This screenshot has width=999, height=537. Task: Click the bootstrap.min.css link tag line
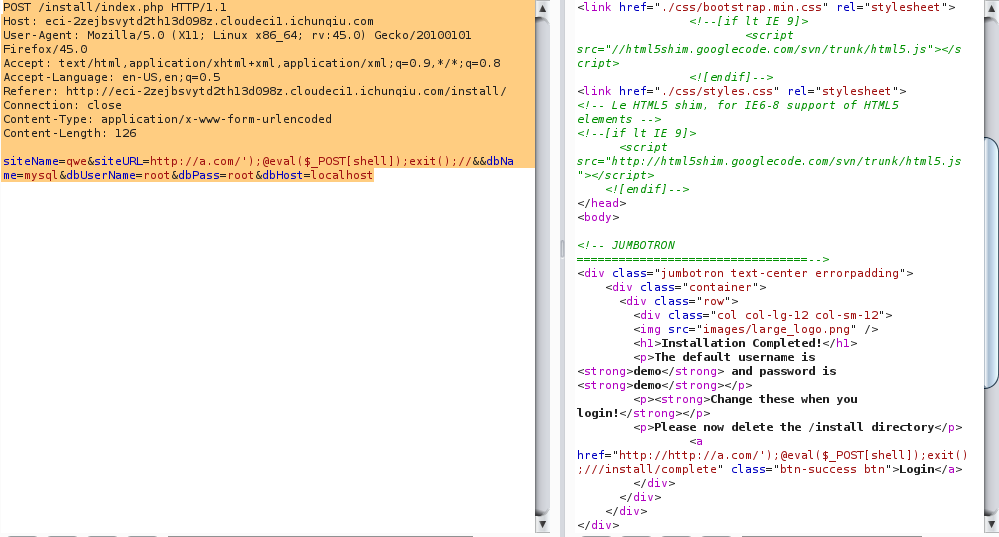(766, 8)
